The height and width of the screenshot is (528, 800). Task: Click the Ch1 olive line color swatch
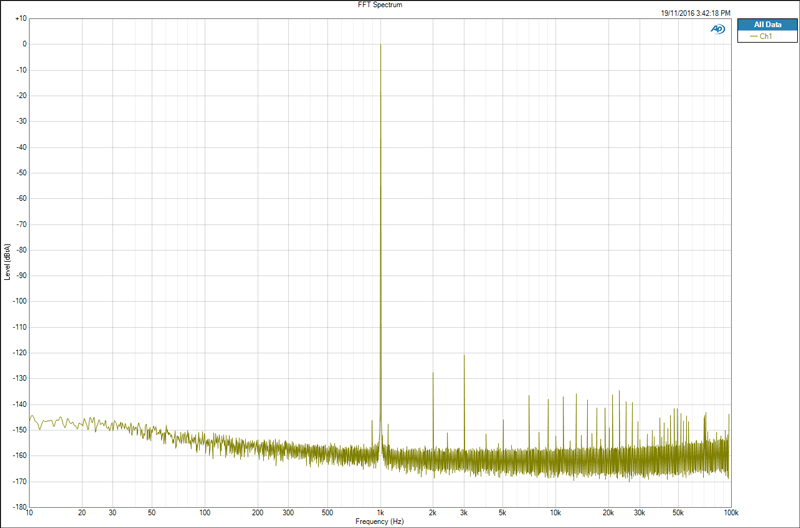(754, 36)
